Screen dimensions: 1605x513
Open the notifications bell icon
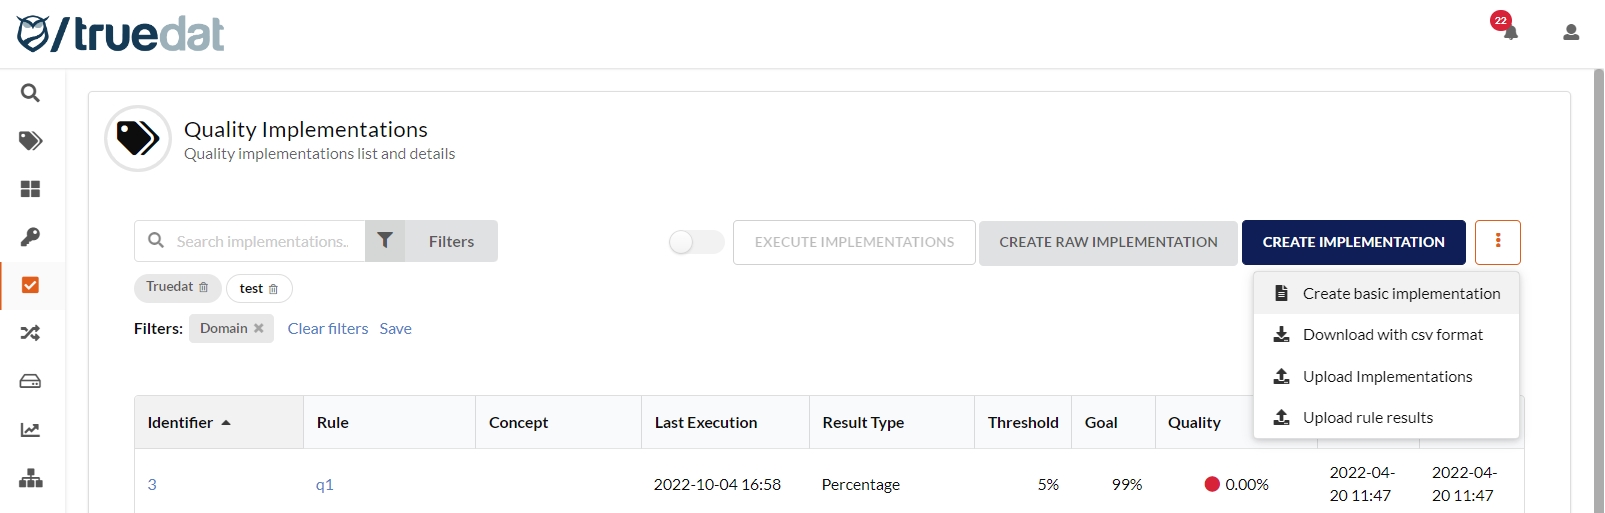pyautogui.click(x=1509, y=32)
